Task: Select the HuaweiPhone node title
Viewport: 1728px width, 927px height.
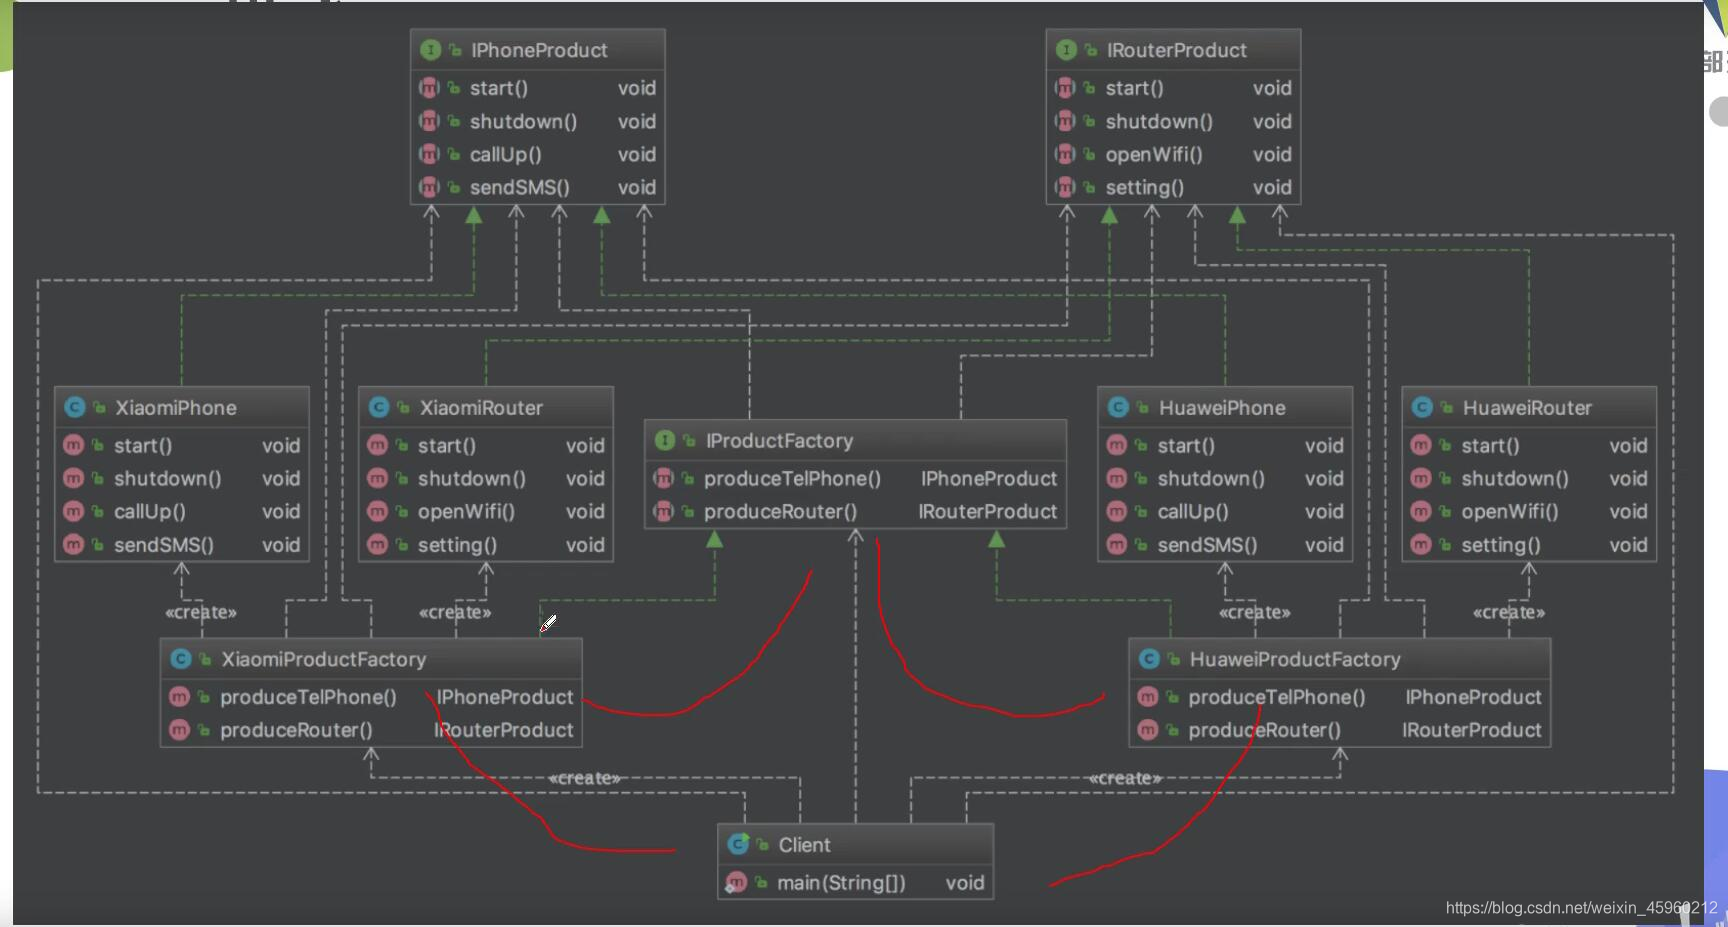Action: click(x=1222, y=408)
